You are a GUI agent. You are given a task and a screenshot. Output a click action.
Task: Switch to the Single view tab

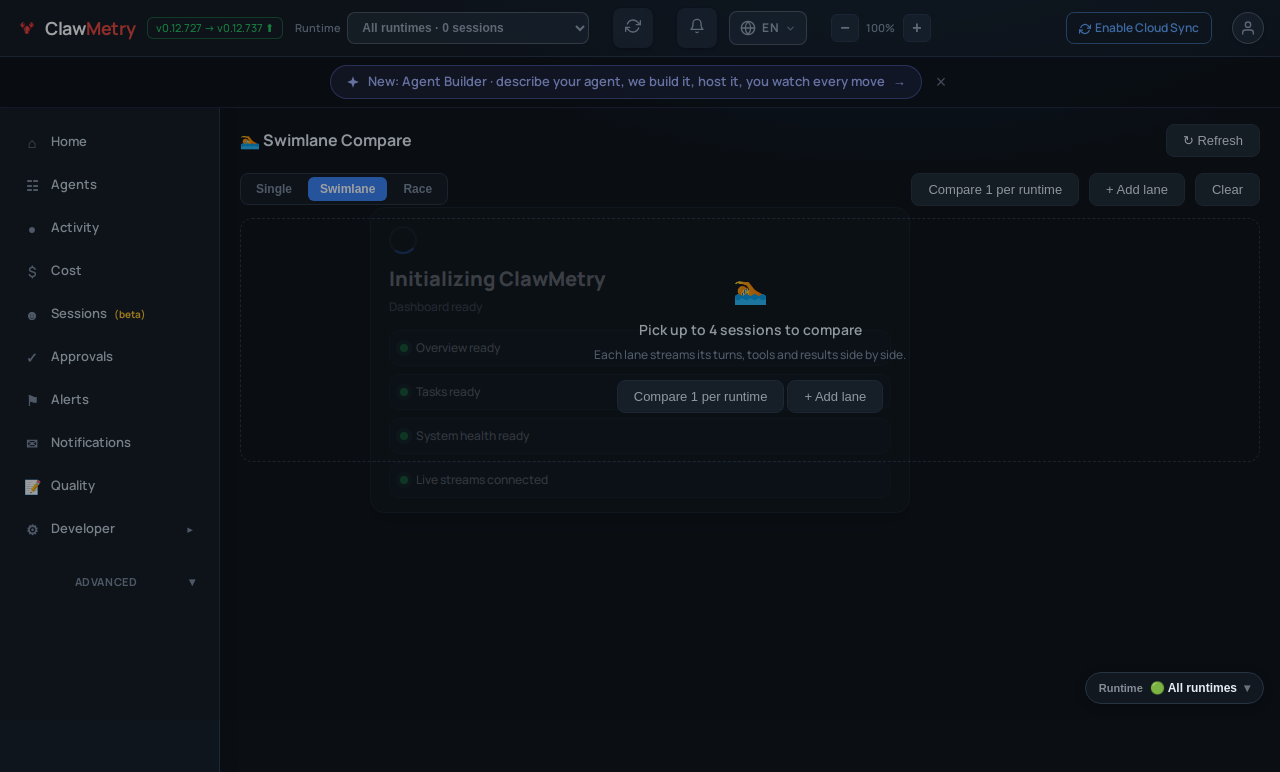[x=274, y=189]
